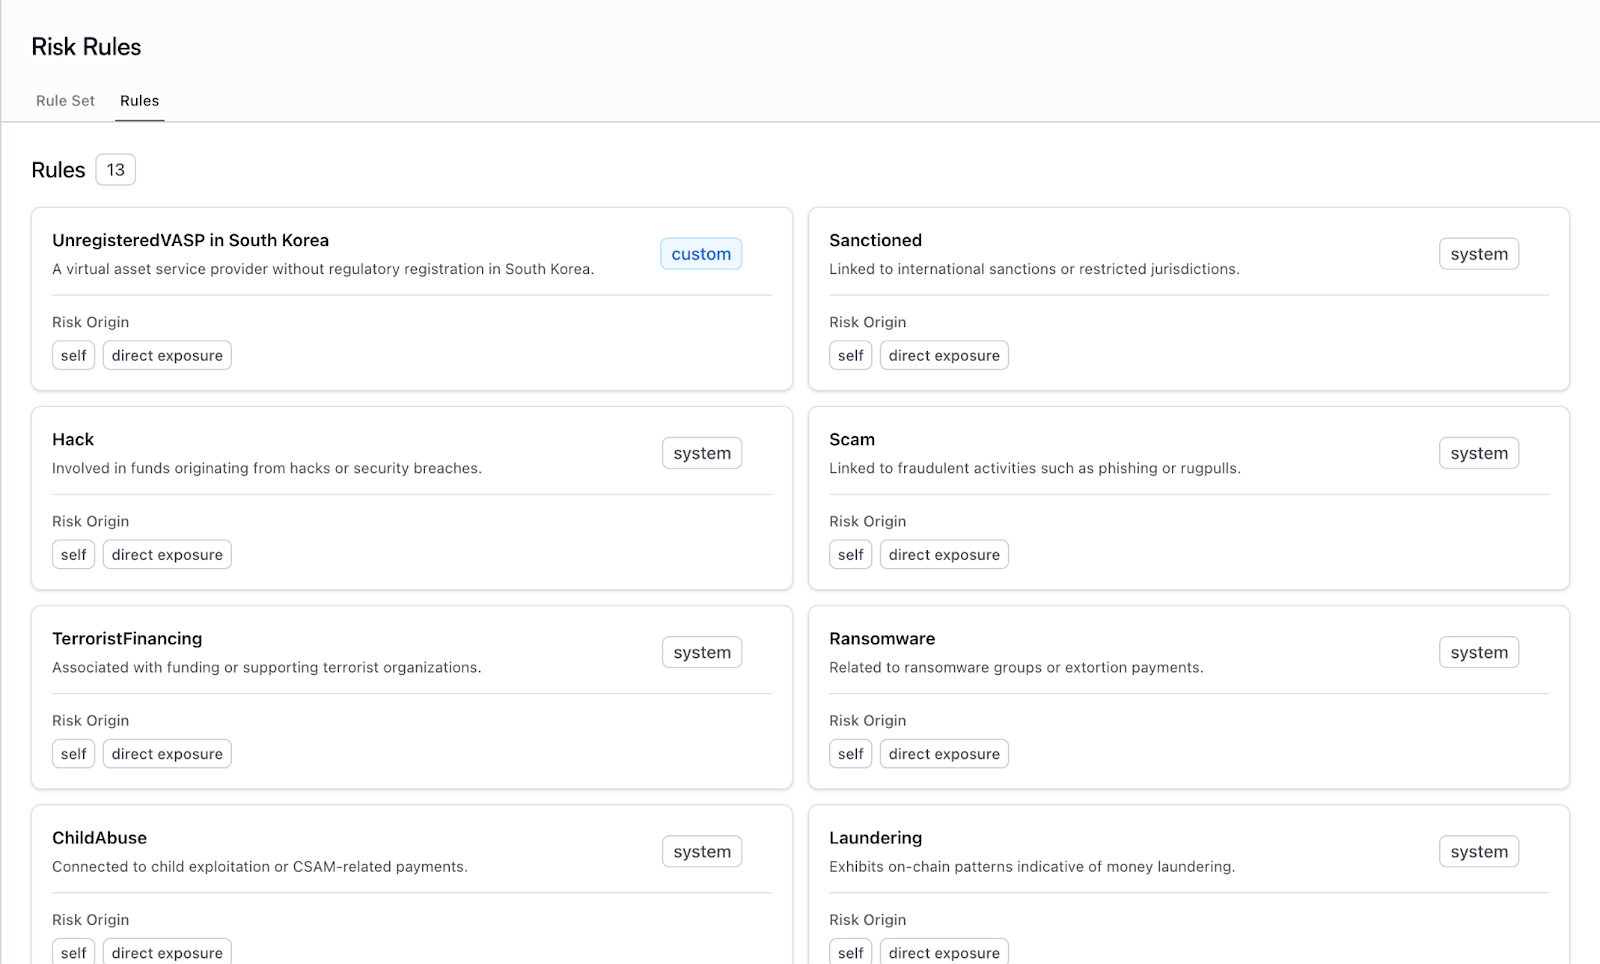
Task: Click the TerroristFinancing rule title
Action: 127,638
